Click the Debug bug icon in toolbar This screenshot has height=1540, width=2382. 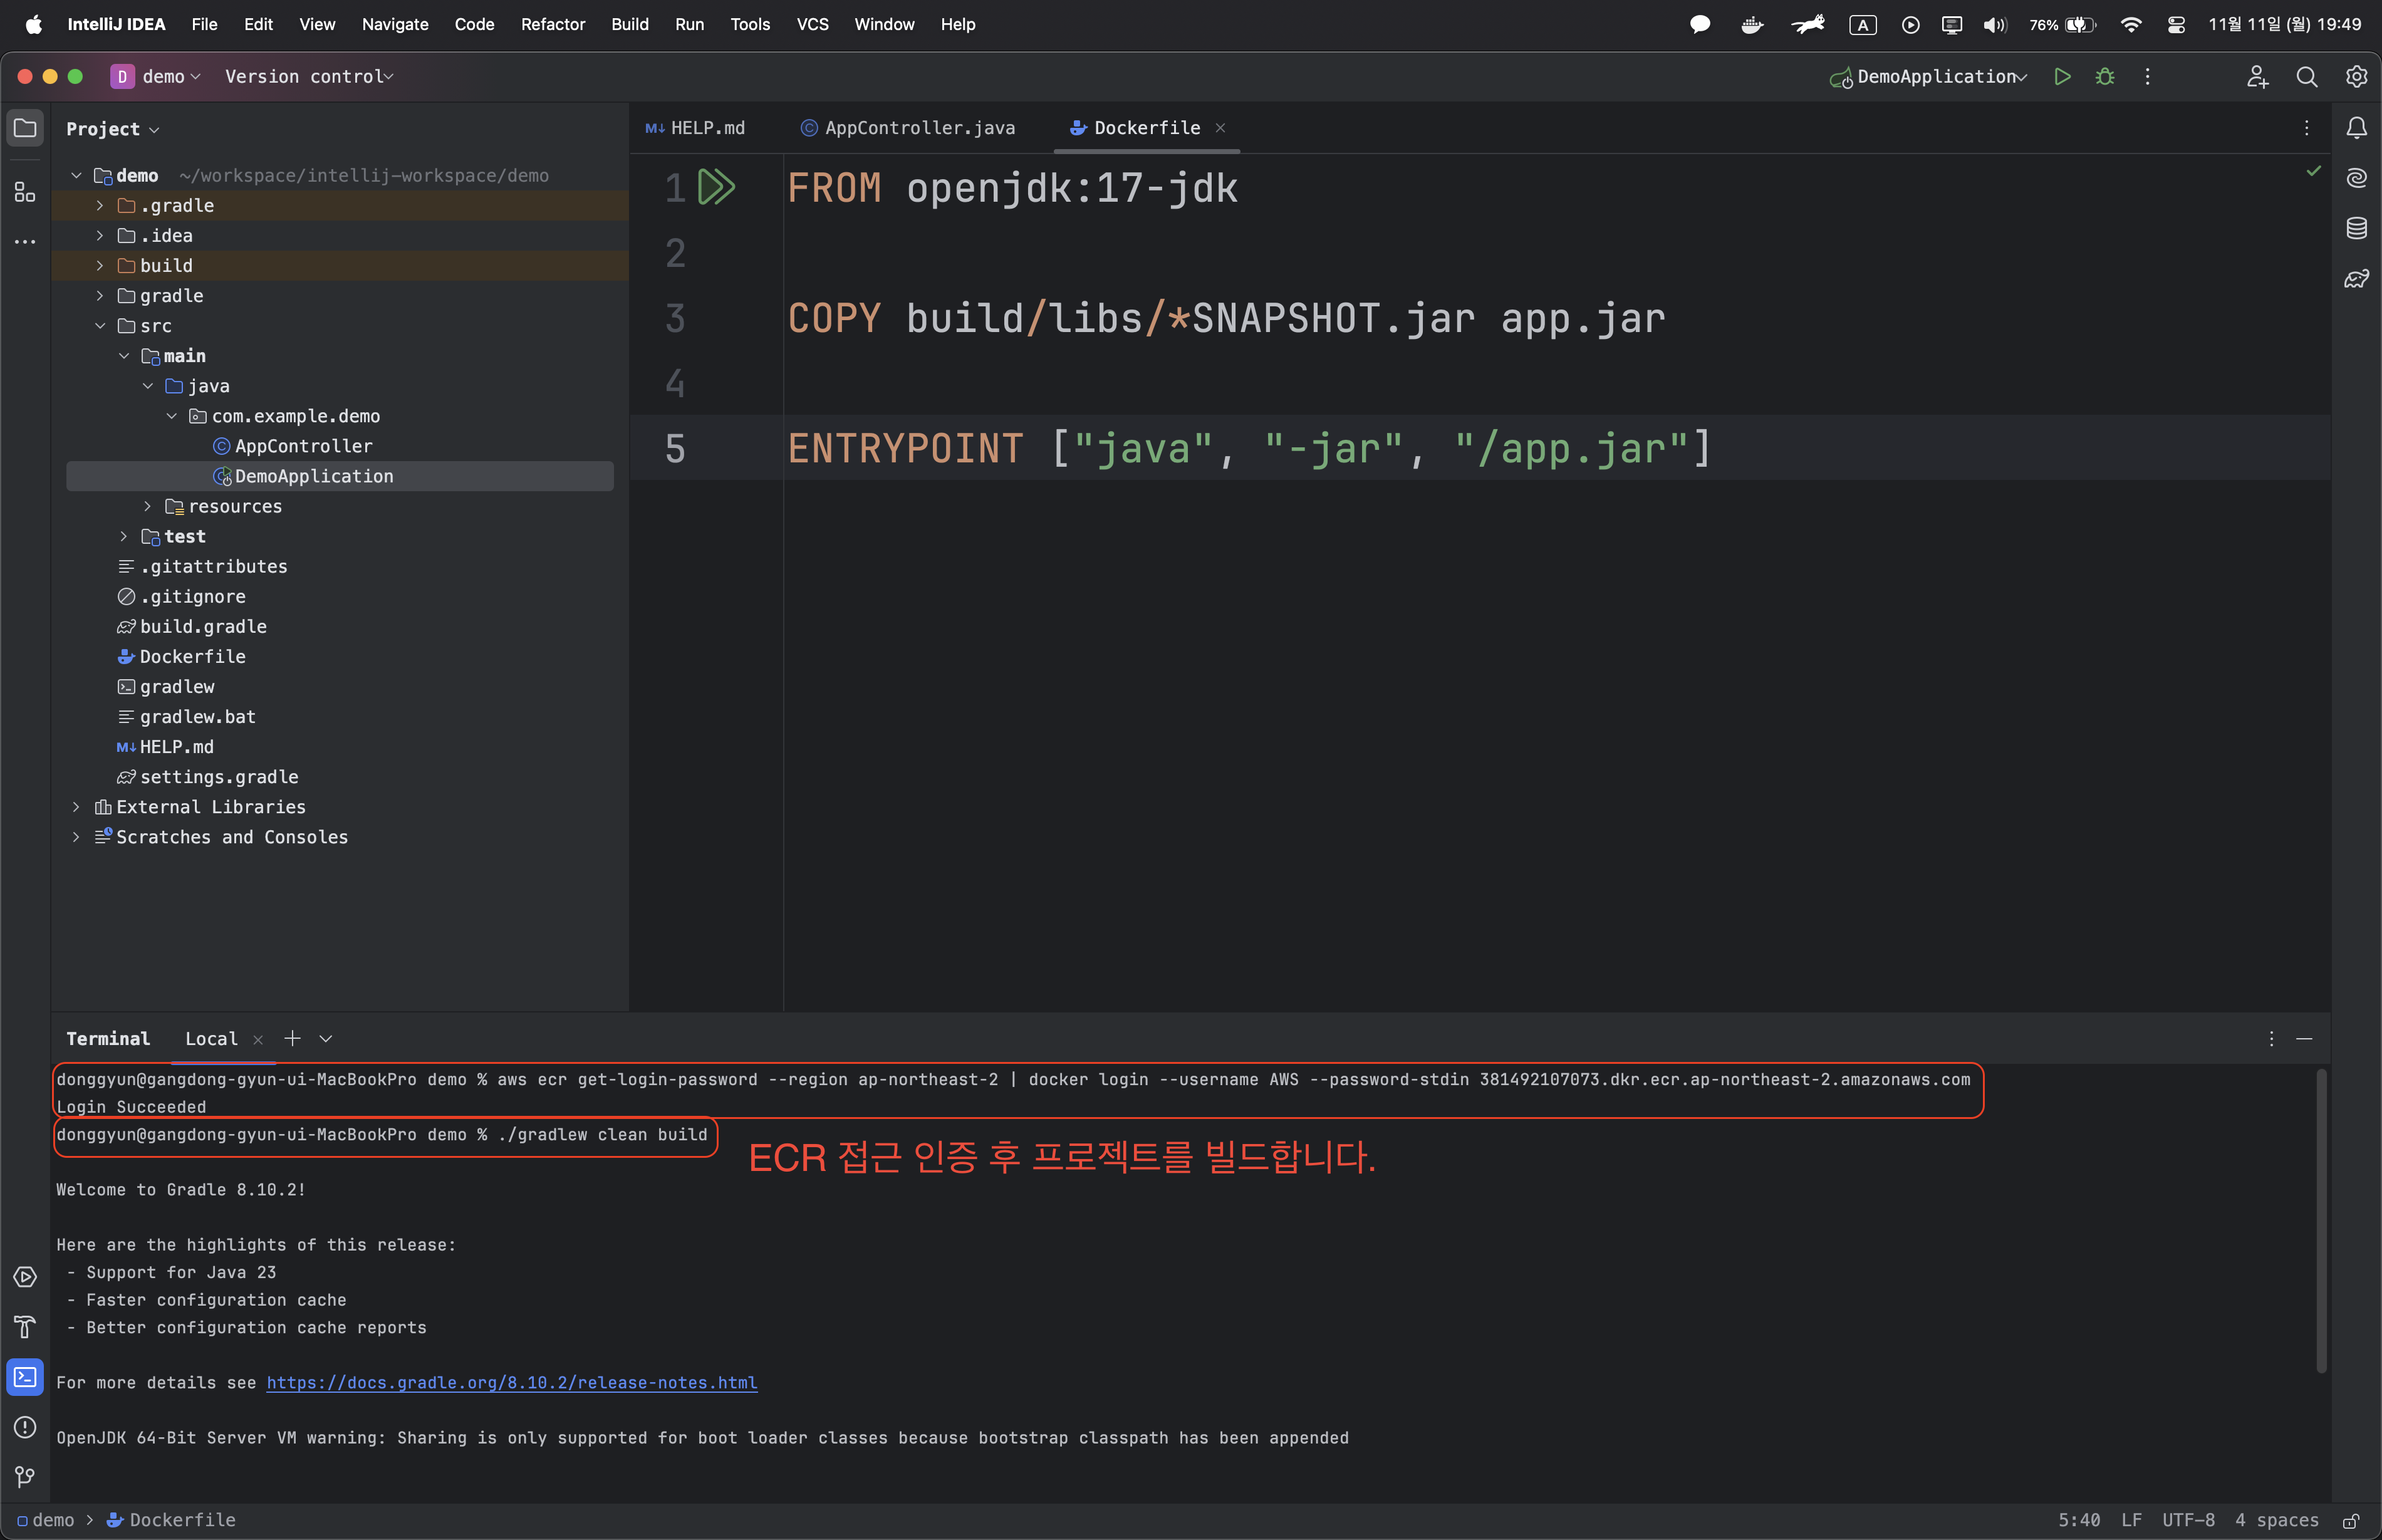click(x=2105, y=77)
